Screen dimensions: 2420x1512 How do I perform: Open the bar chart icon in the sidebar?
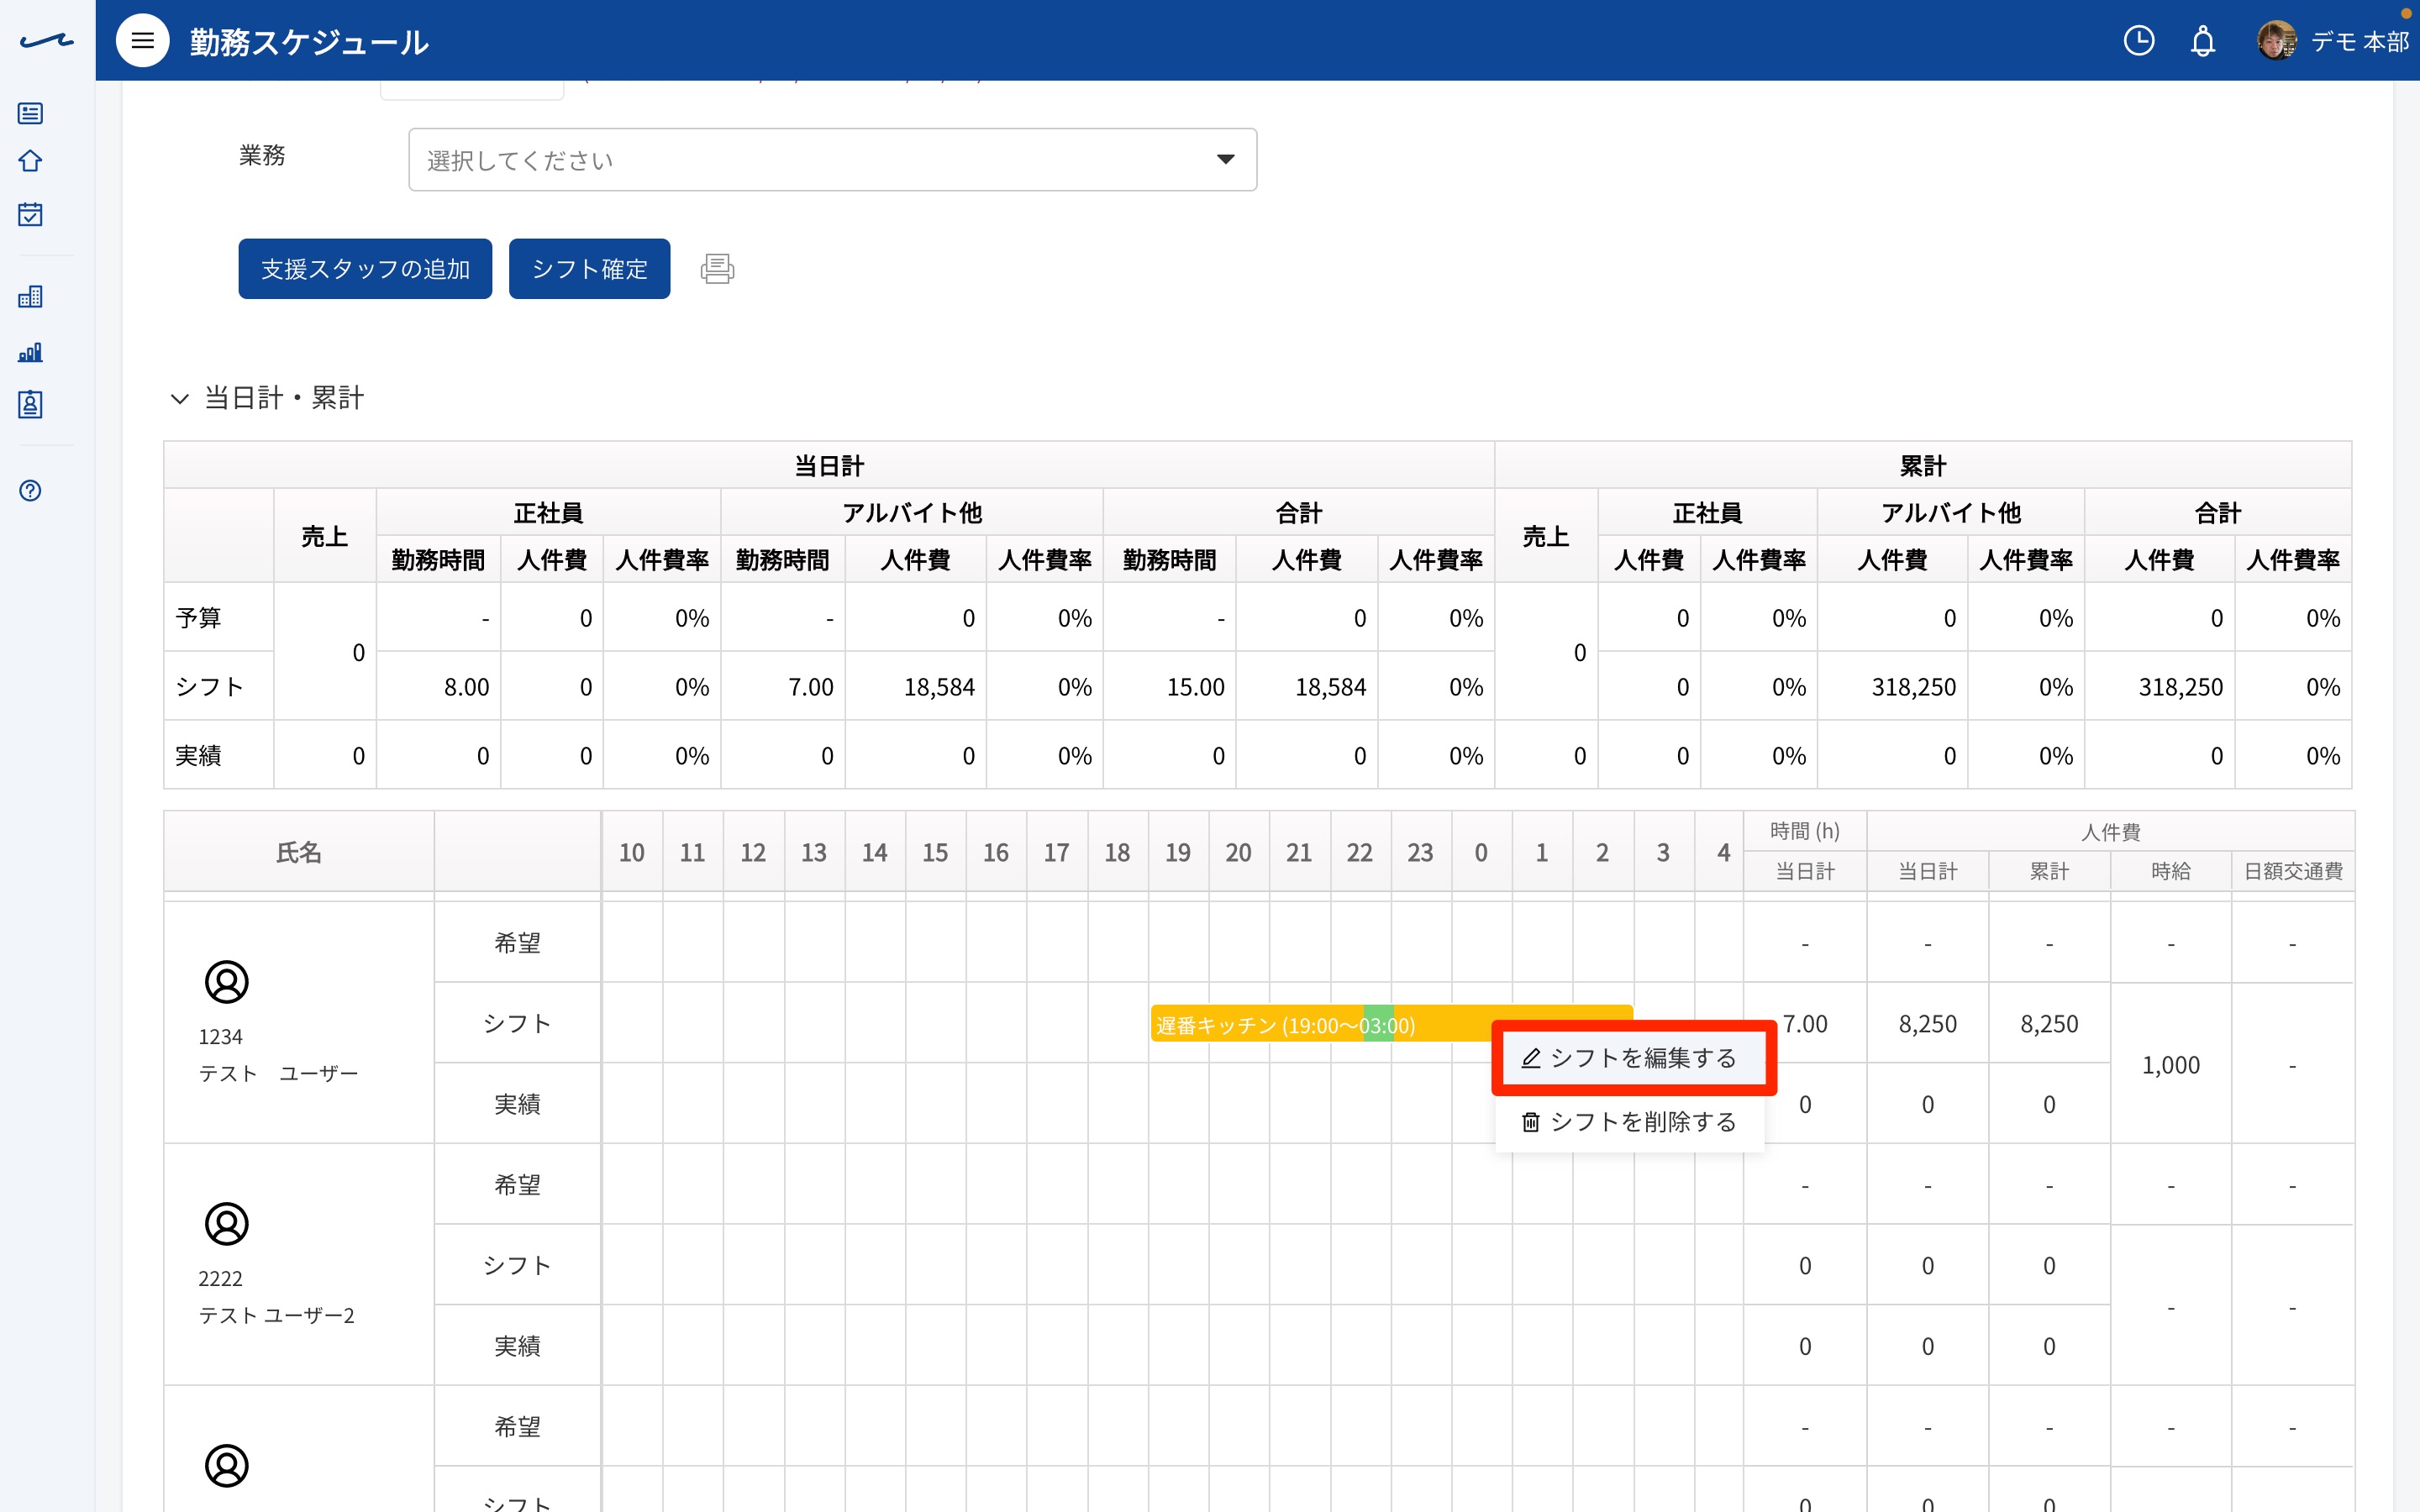[x=31, y=352]
